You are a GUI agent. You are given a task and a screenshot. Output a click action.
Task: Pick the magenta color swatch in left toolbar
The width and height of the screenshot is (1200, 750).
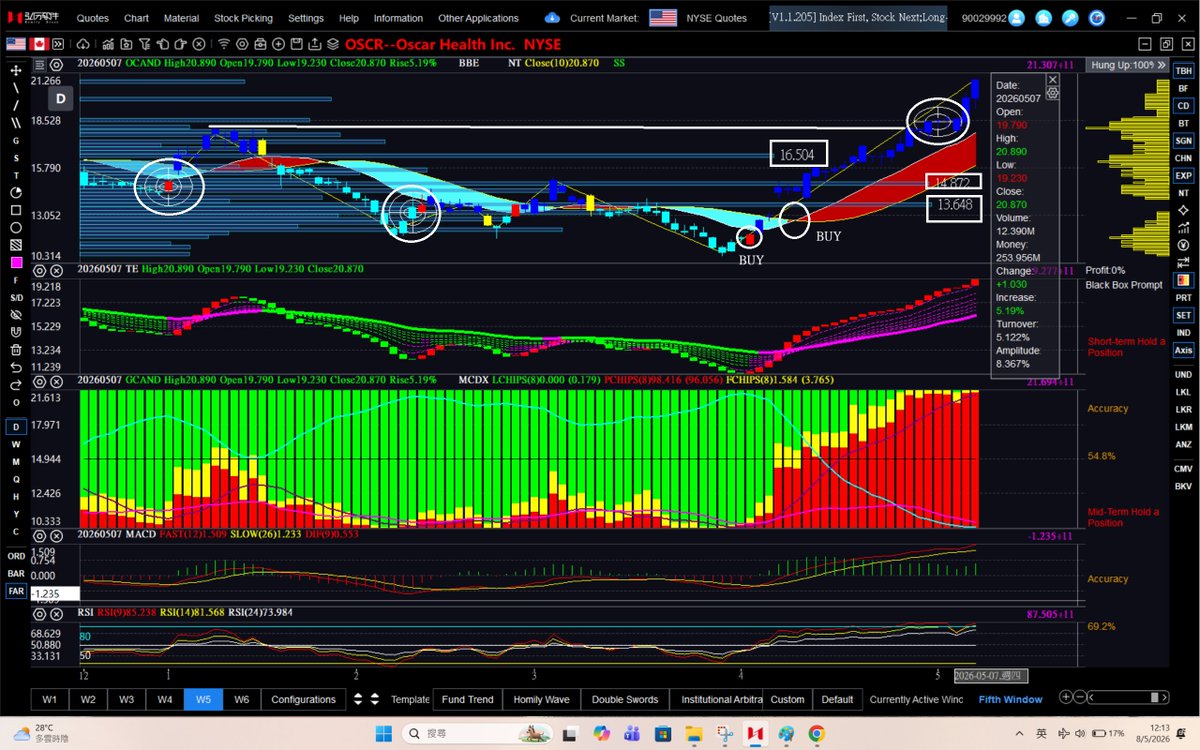tap(16, 262)
